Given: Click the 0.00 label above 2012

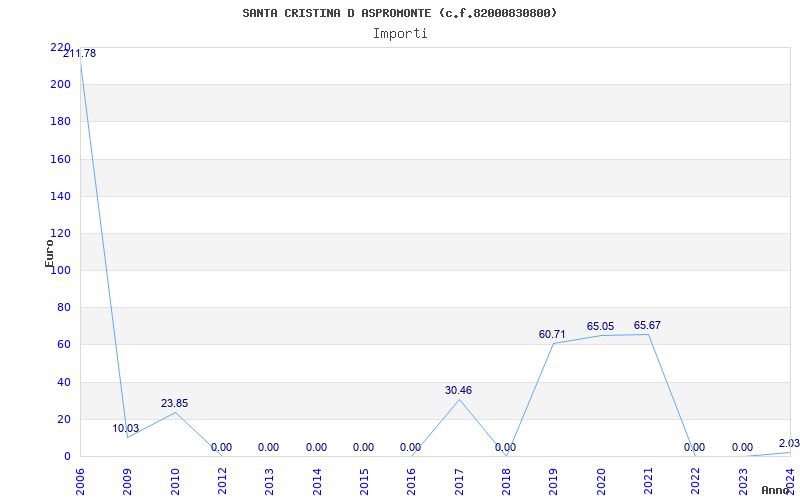Looking at the screenshot, I should 221,447.
